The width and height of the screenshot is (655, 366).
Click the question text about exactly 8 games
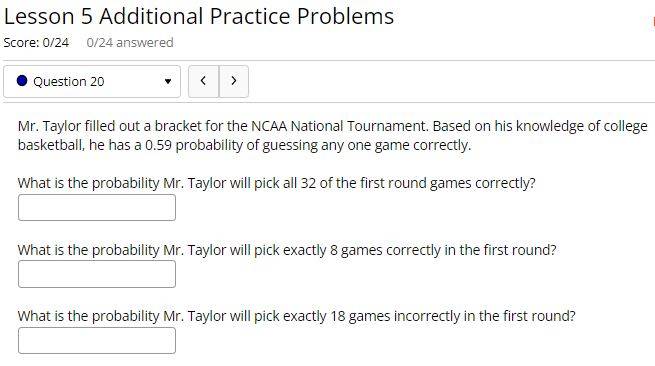pyautogui.click(x=287, y=250)
